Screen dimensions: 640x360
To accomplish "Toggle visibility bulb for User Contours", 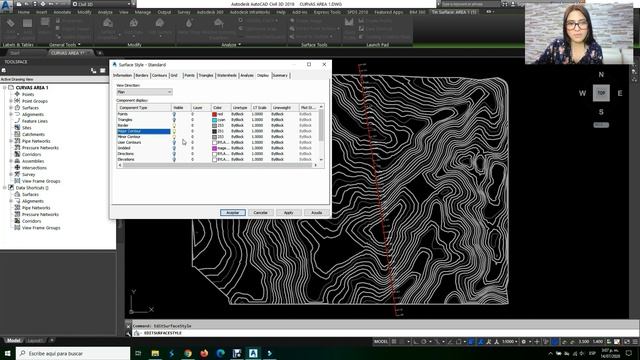I will coord(174,142).
